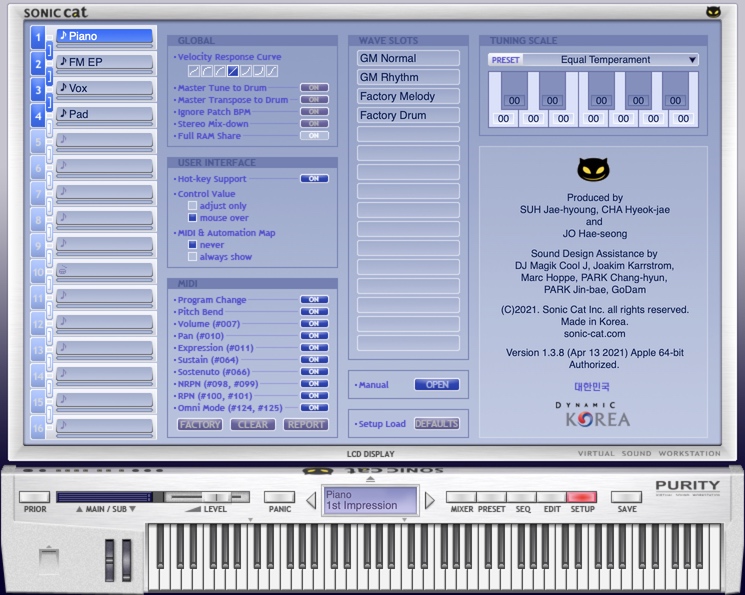The width and height of the screenshot is (745, 595).
Task: Check the 'mouse over' control value box
Action: [x=192, y=218]
